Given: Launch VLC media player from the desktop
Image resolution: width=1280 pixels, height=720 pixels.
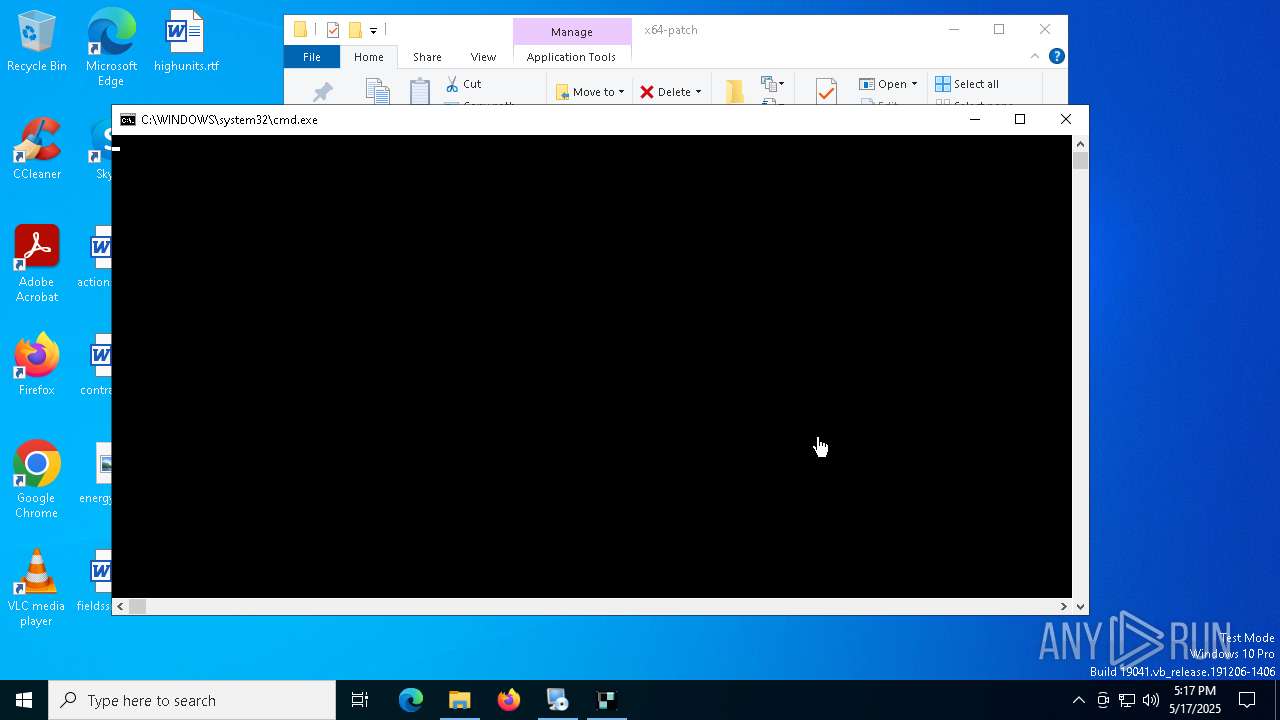Looking at the screenshot, I should (x=37, y=588).
